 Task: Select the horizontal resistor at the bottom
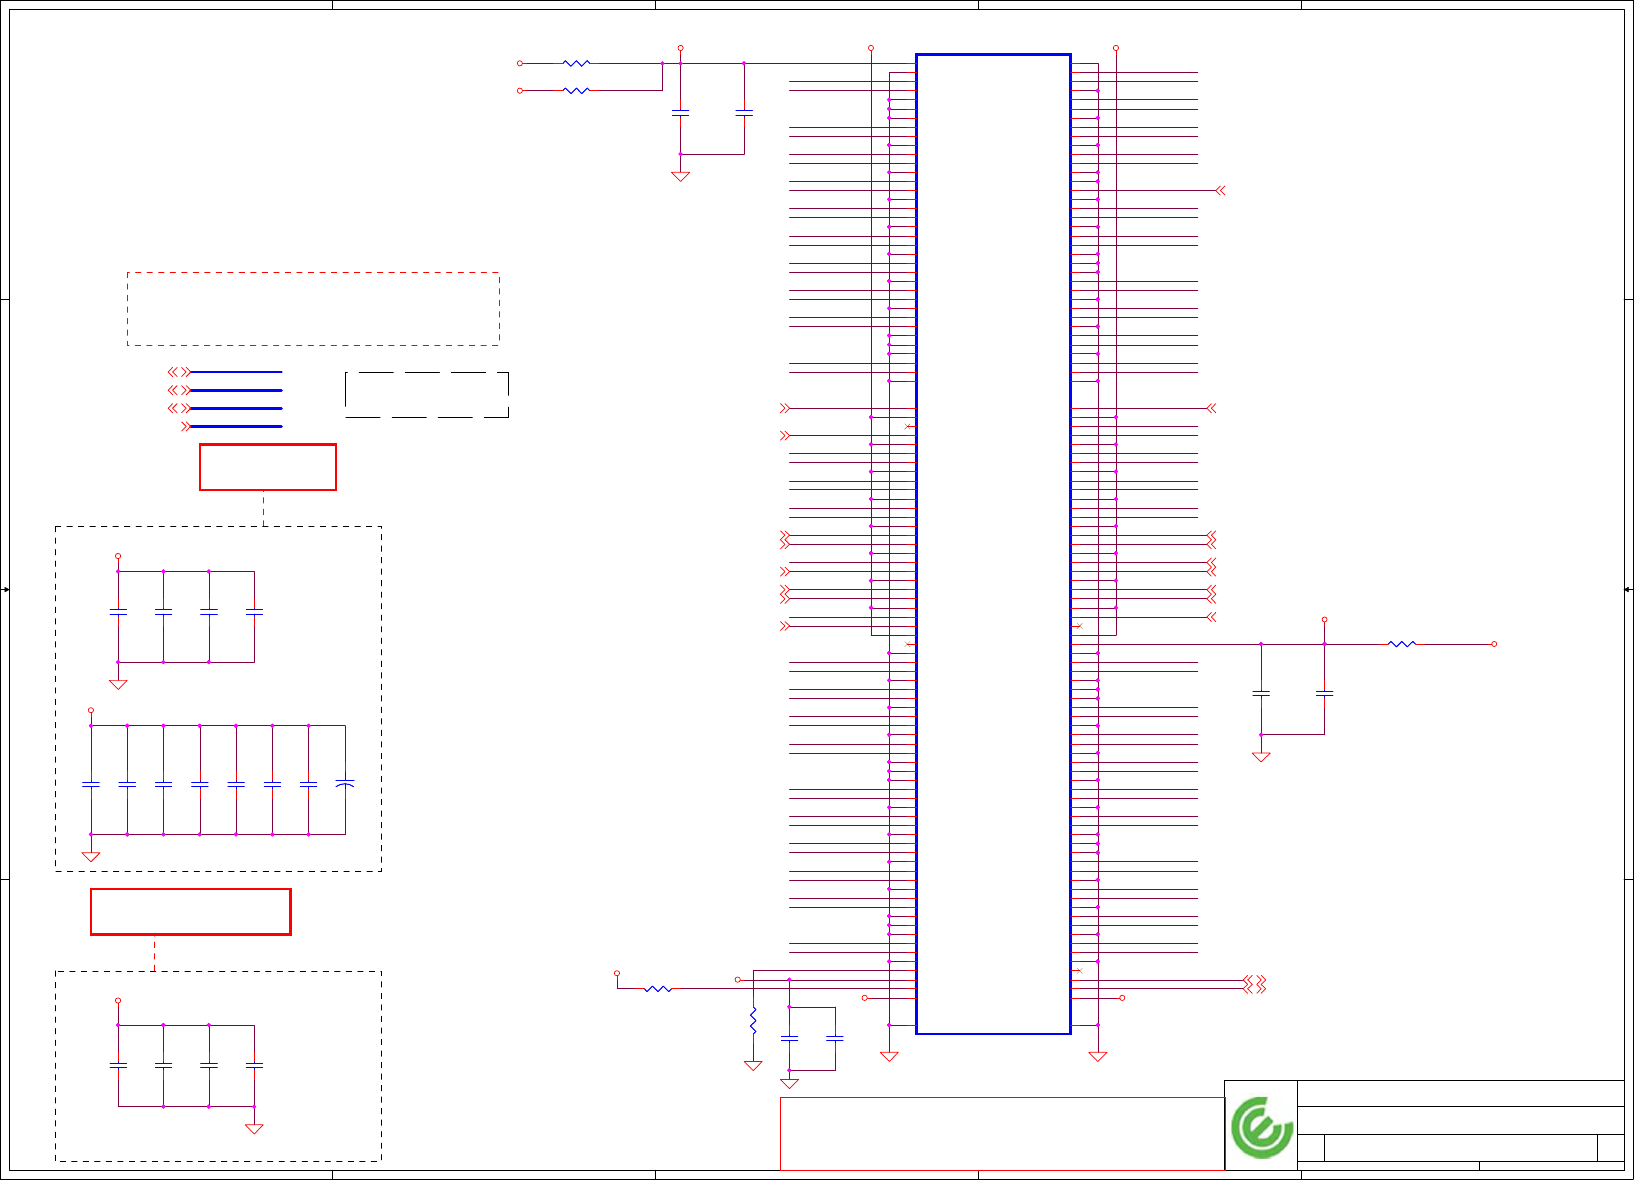pyautogui.click(x=658, y=988)
